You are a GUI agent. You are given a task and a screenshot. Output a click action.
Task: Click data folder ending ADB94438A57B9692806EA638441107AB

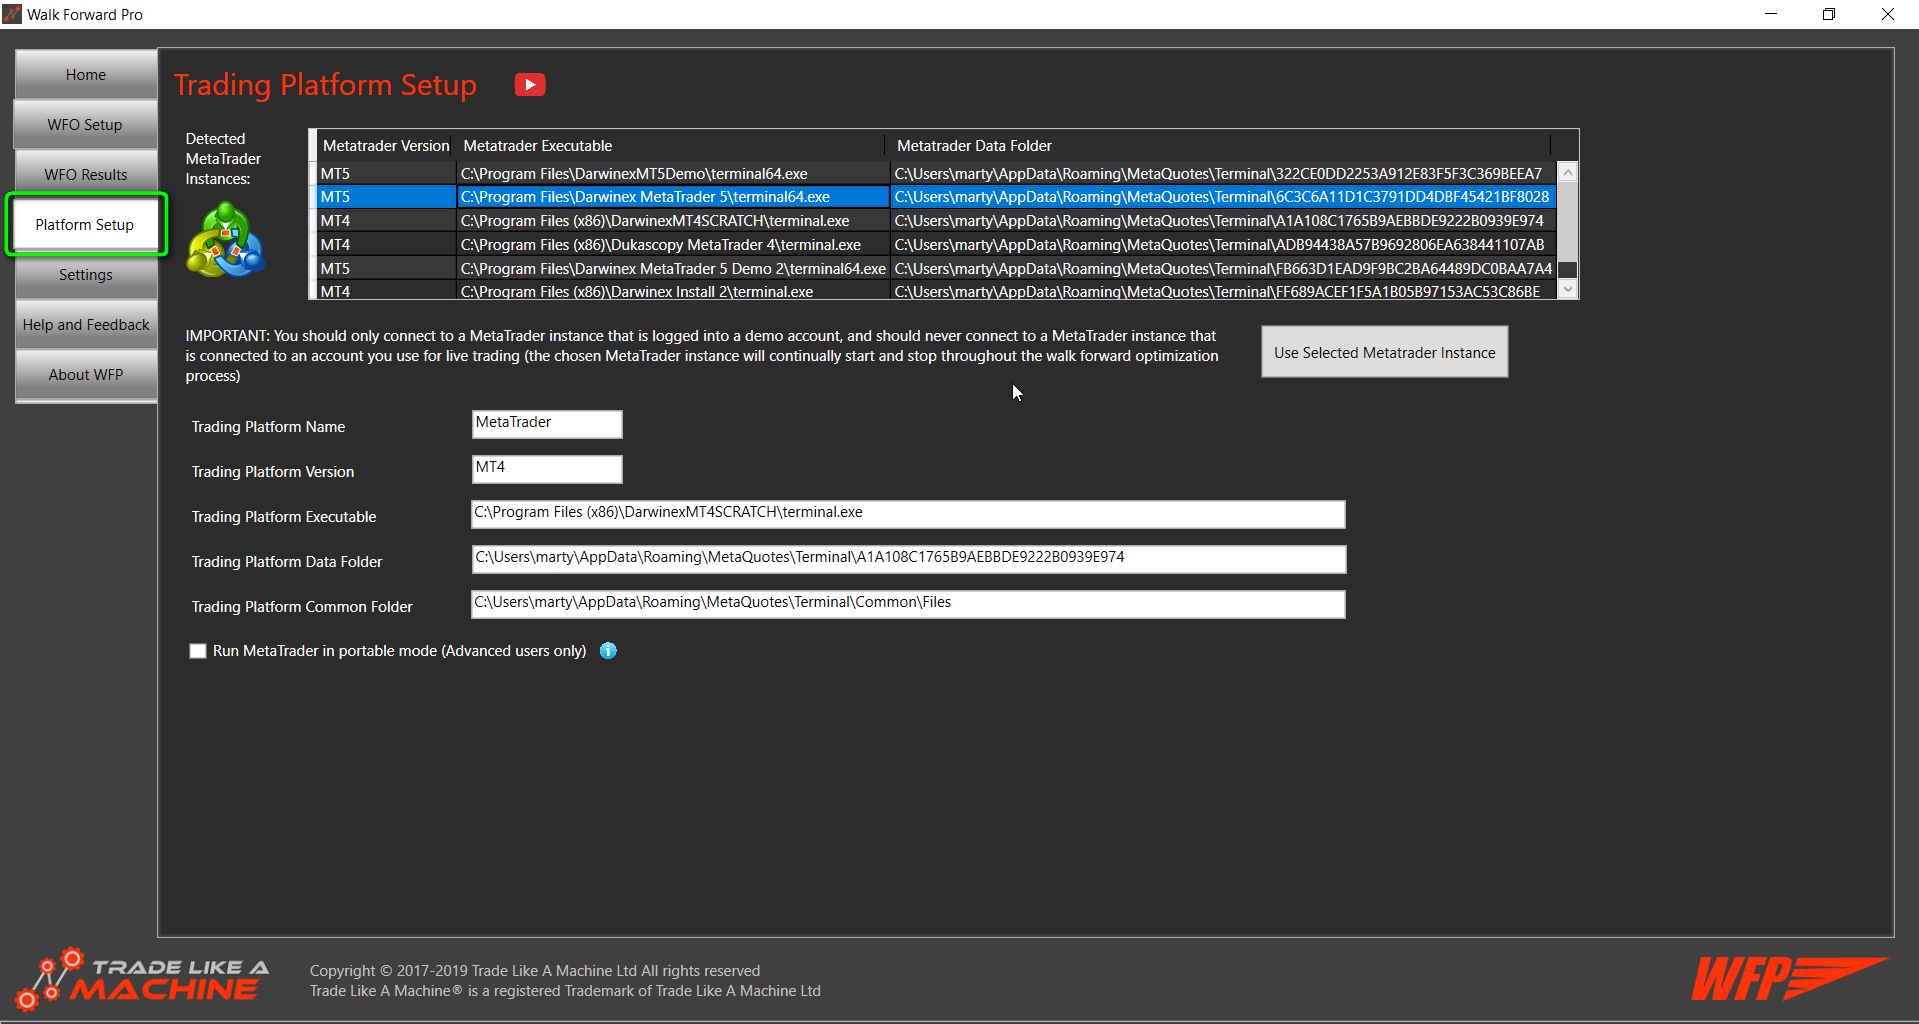click(1222, 245)
